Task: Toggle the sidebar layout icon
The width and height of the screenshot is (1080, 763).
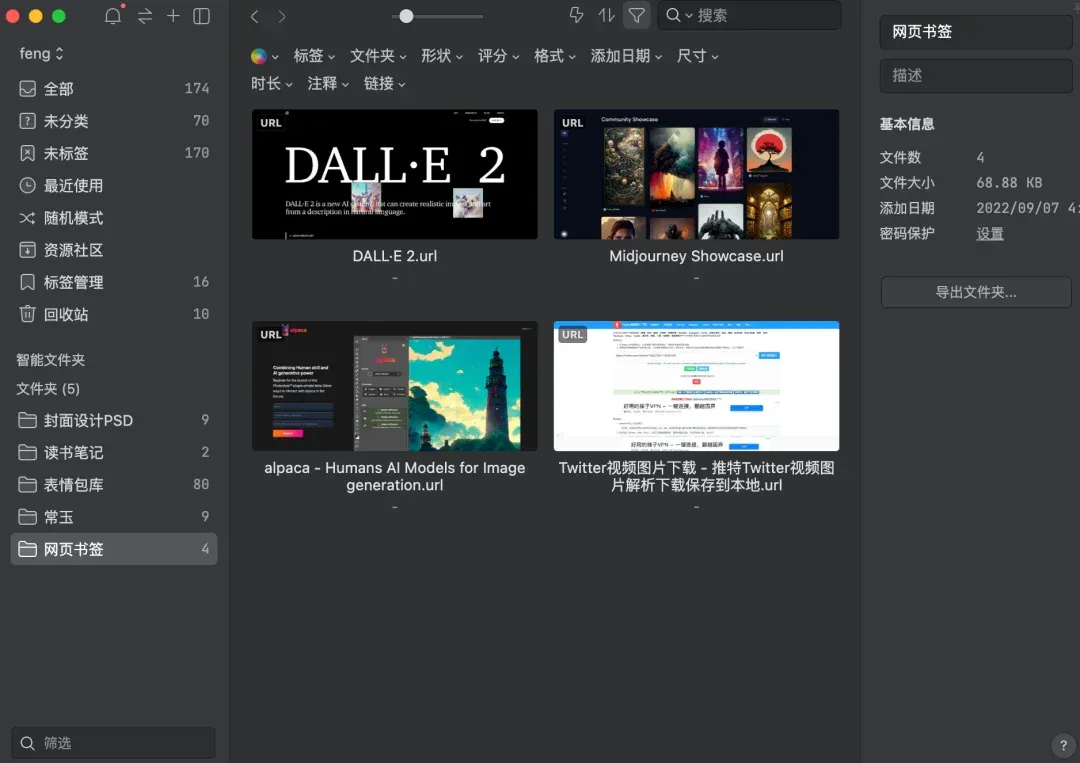Action: [x=201, y=16]
